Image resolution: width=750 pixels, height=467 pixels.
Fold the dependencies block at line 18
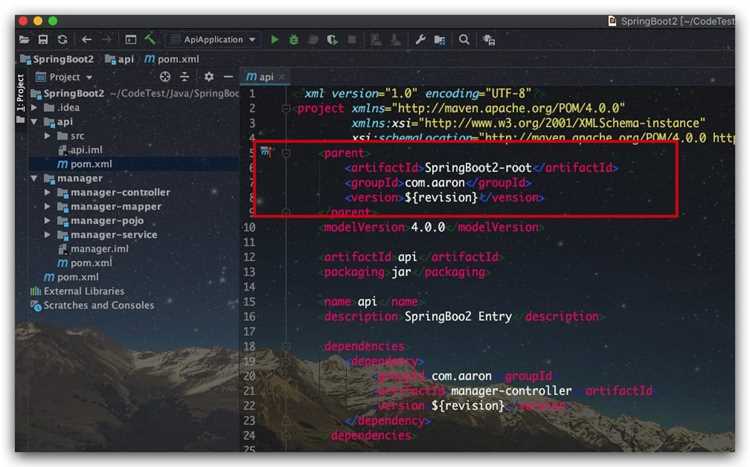point(286,346)
